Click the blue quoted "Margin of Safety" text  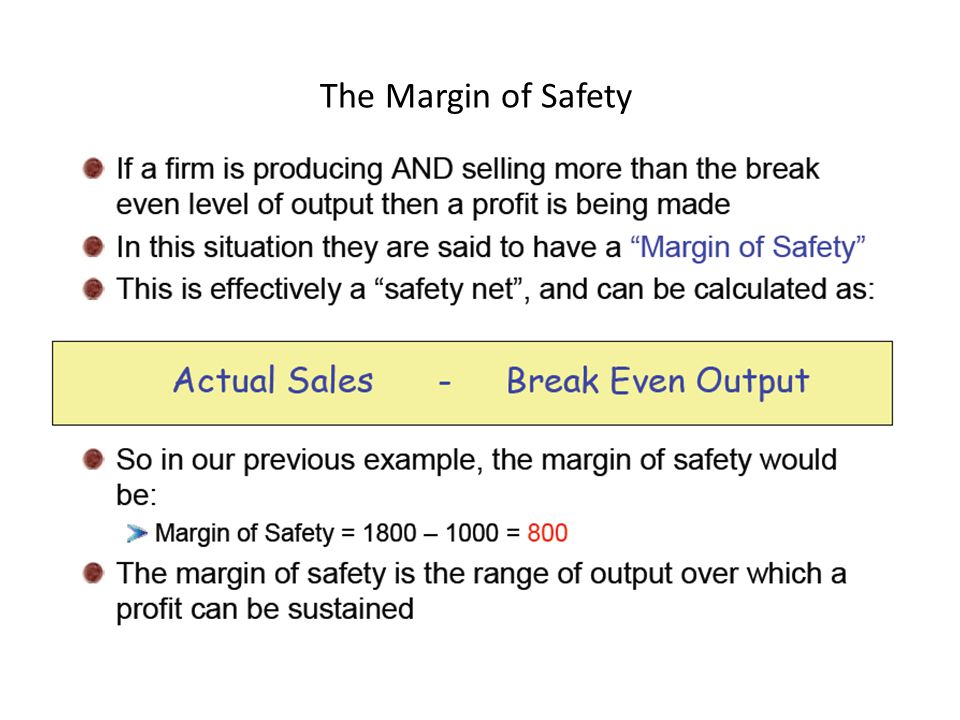[x=748, y=248]
